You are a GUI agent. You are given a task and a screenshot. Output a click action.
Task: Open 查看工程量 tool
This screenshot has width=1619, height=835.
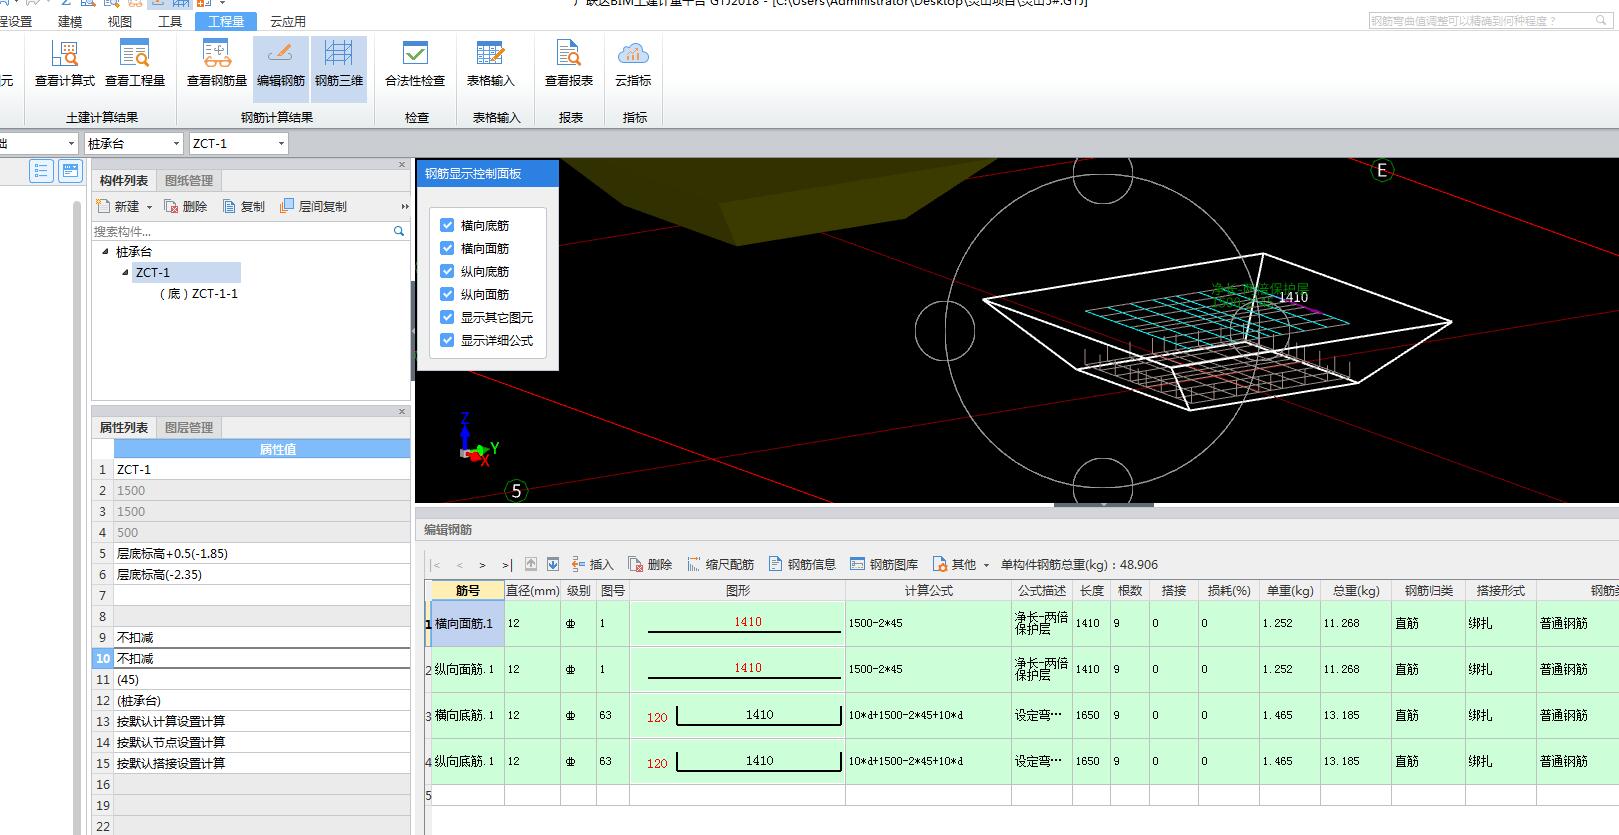[x=134, y=65]
